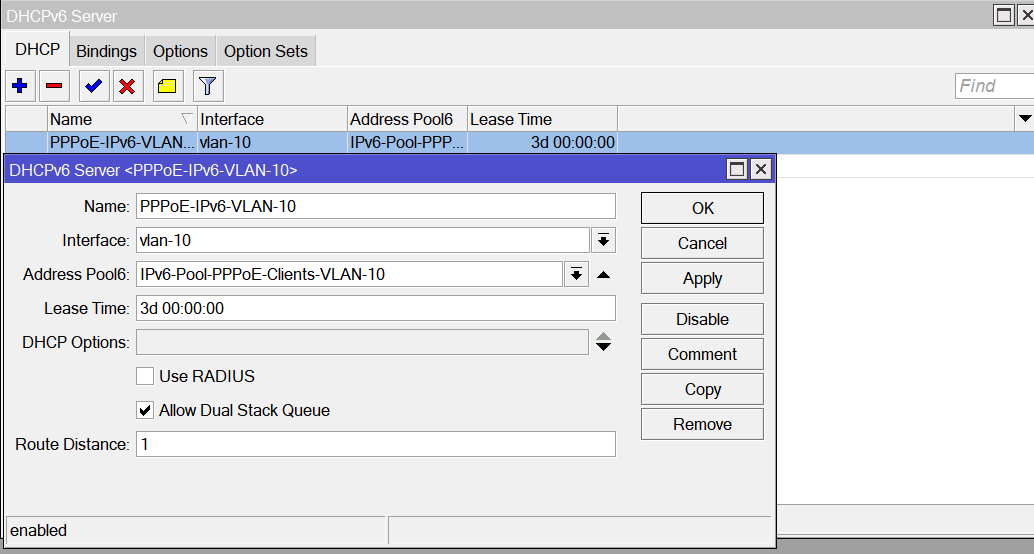This screenshot has width=1034, height=554.
Task: Open the Filter funnel icon
Action: 207,86
